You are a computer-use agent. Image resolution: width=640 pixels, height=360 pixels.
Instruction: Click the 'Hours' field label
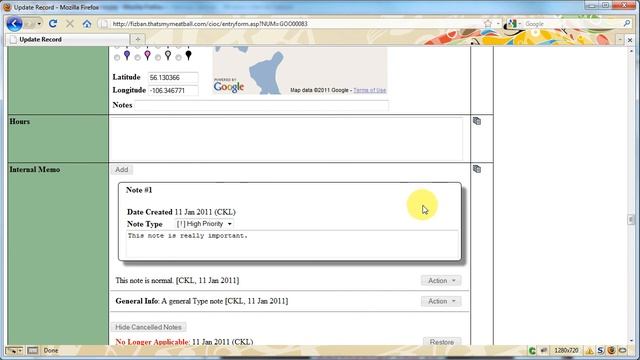coord(20,121)
